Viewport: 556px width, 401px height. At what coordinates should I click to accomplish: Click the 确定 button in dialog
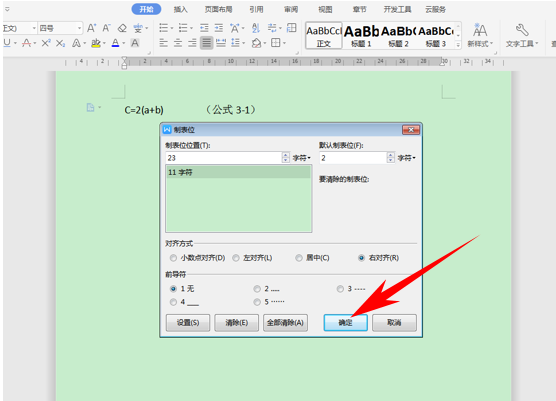(x=345, y=323)
